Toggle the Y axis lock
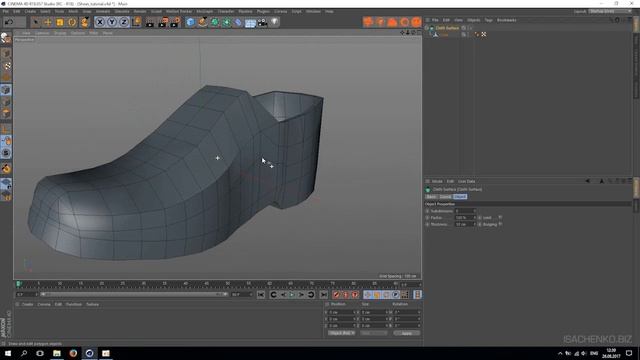The width and height of the screenshot is (640, 360). 112,22
